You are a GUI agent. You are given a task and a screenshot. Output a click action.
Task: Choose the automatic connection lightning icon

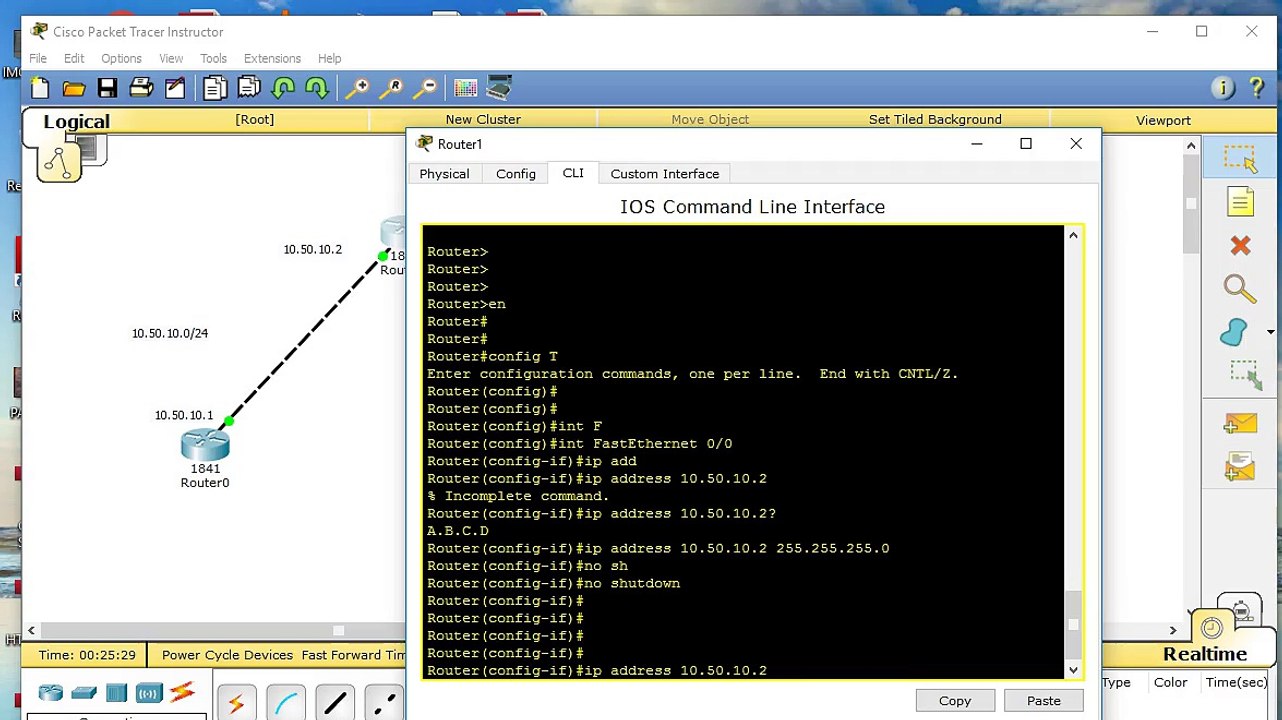pyautogui.click(x=236, y=704)
